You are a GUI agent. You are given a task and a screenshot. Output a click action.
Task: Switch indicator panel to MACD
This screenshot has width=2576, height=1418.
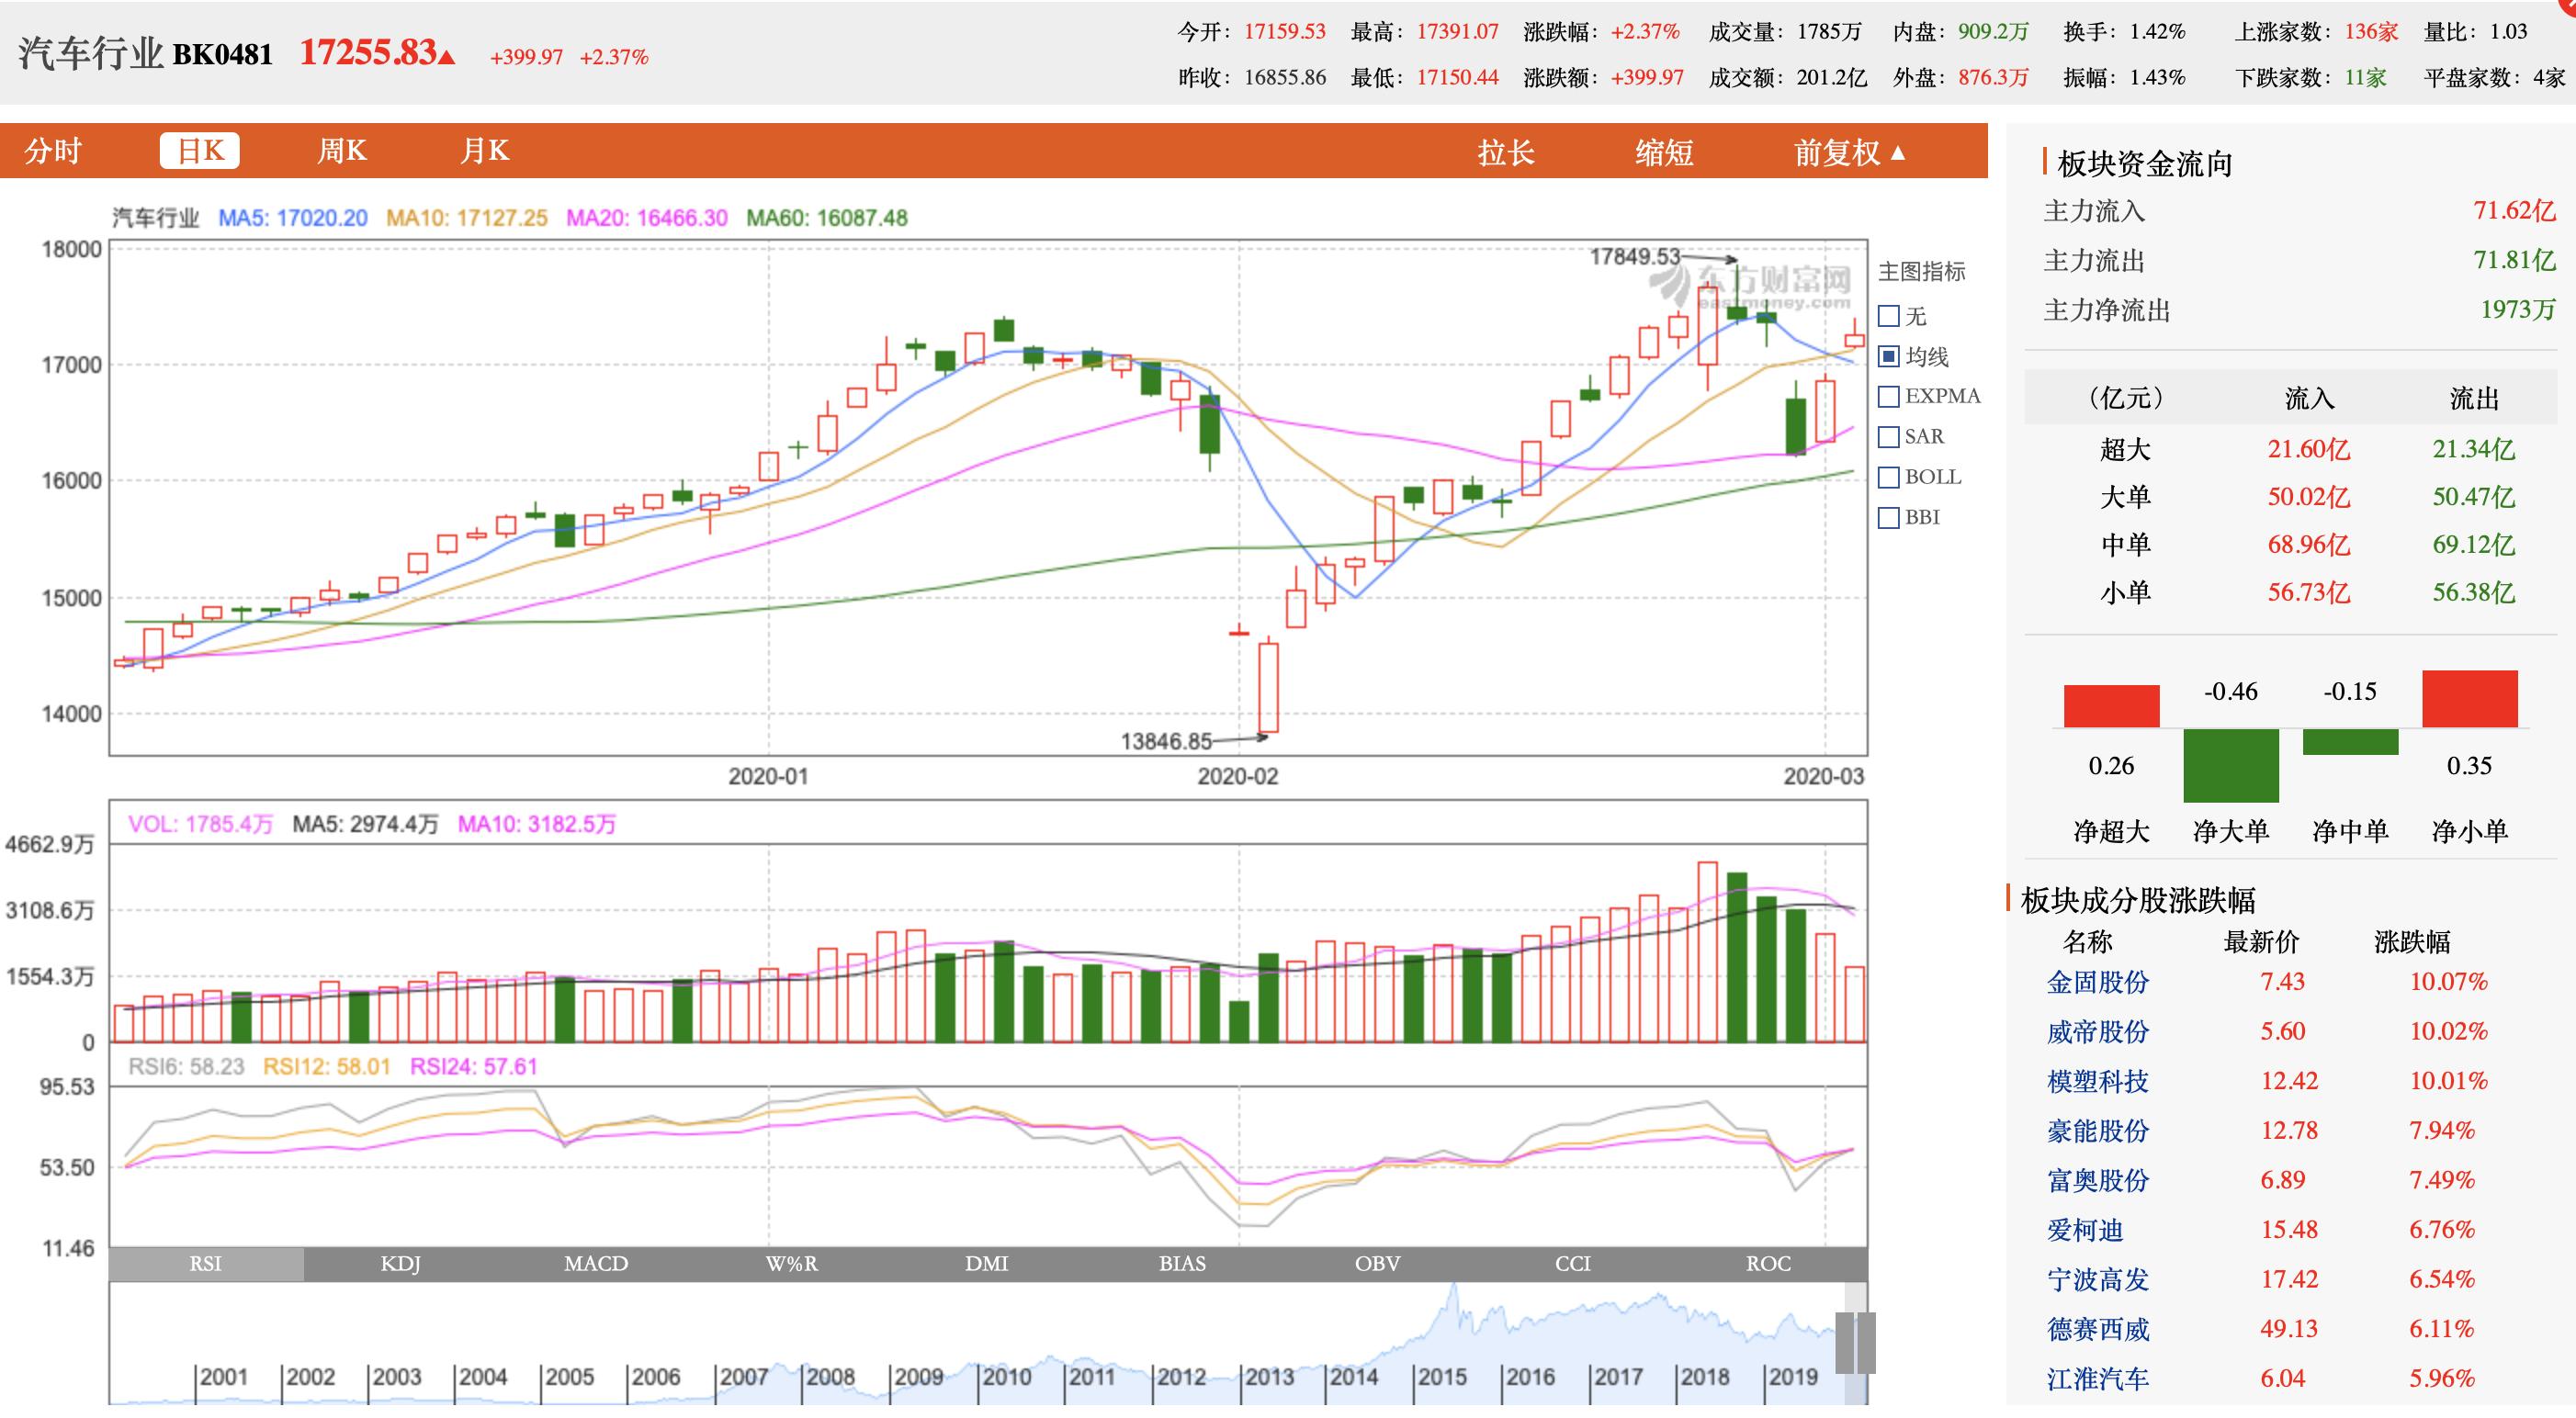tap(596, 1264)
